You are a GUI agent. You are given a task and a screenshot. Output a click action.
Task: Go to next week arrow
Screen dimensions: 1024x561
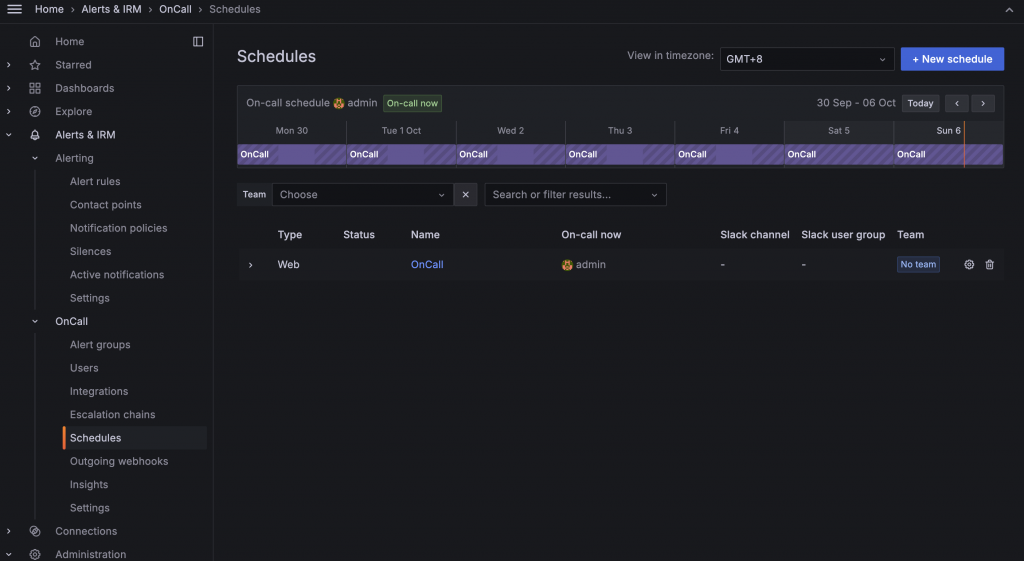[983, 103]
